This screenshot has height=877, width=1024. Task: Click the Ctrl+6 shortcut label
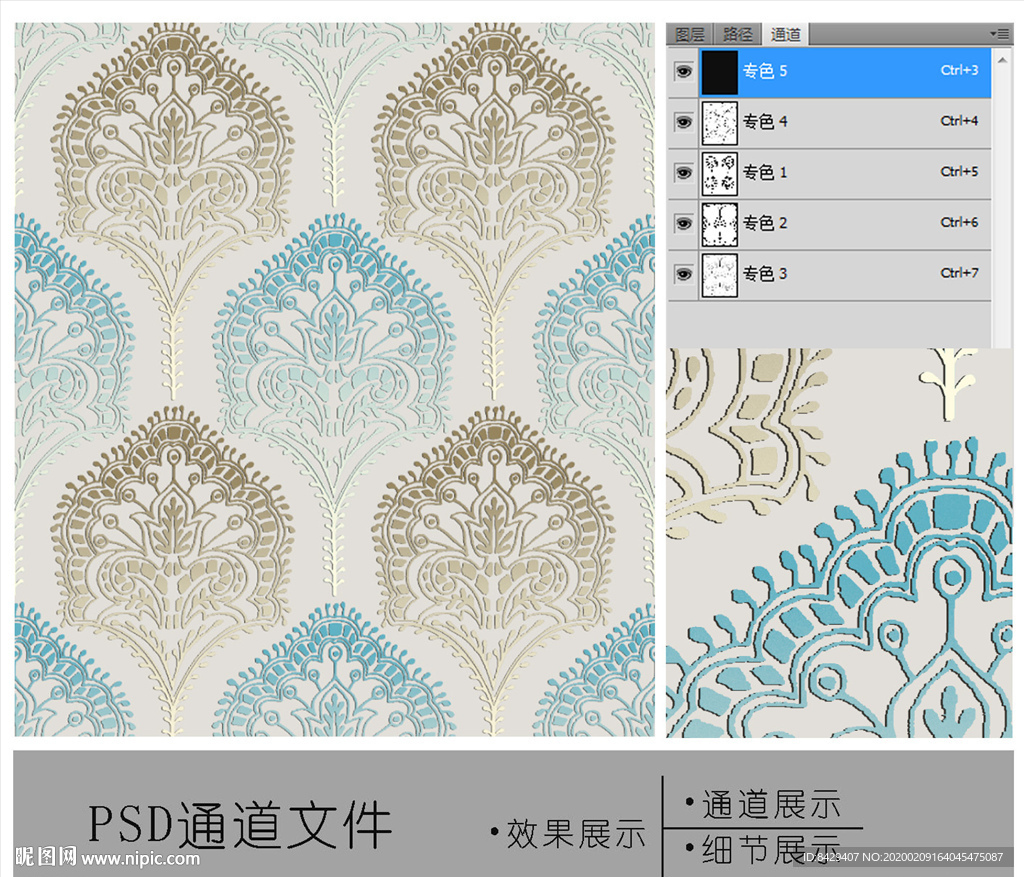[x=959, y=223]
